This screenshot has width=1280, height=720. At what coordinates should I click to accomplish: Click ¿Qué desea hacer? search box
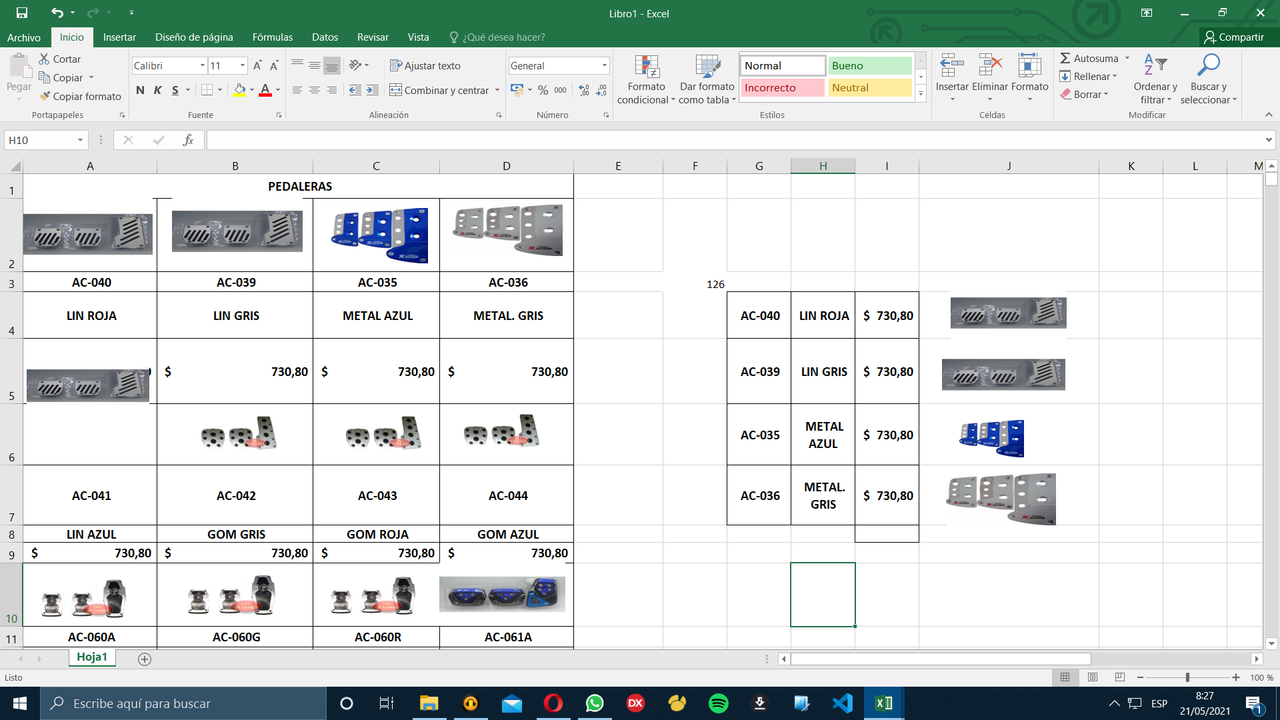click(497, 37)
